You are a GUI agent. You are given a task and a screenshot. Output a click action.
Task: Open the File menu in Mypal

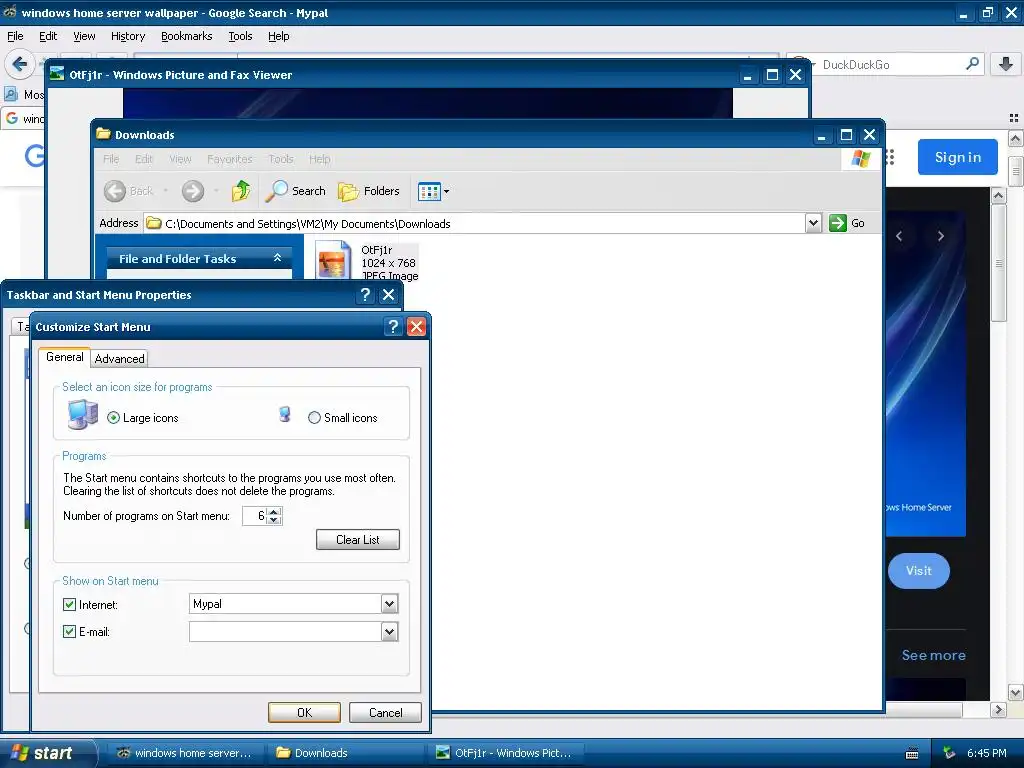pyautogui.click(x=15, y=36)
